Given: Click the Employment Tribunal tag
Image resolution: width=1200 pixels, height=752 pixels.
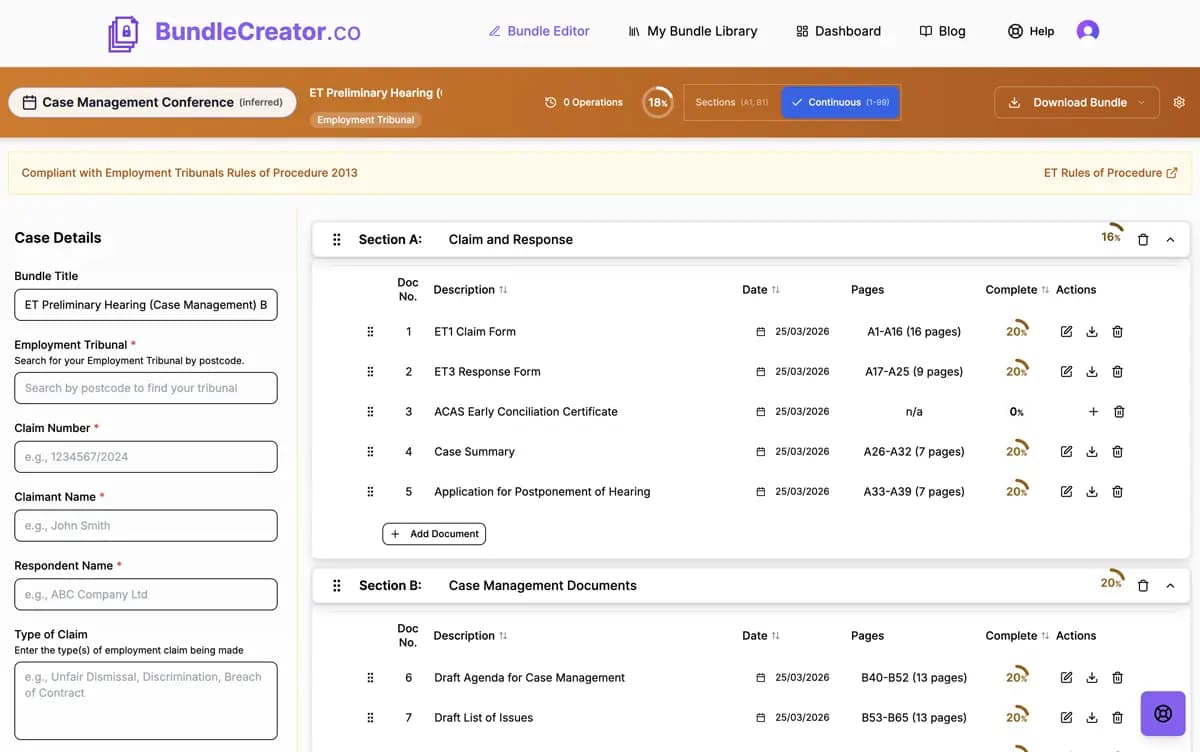Looking at the screenshot, I should 366,120.
